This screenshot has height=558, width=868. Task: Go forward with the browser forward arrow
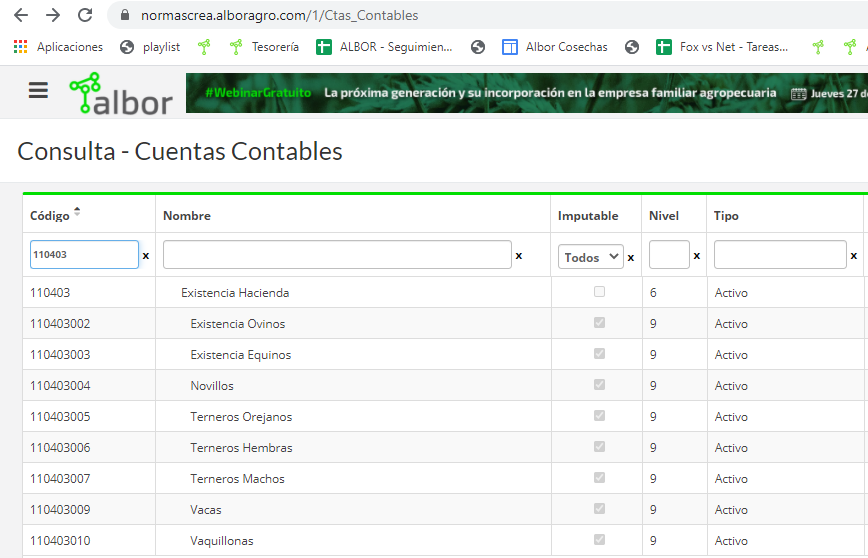[x=53, y=15]
